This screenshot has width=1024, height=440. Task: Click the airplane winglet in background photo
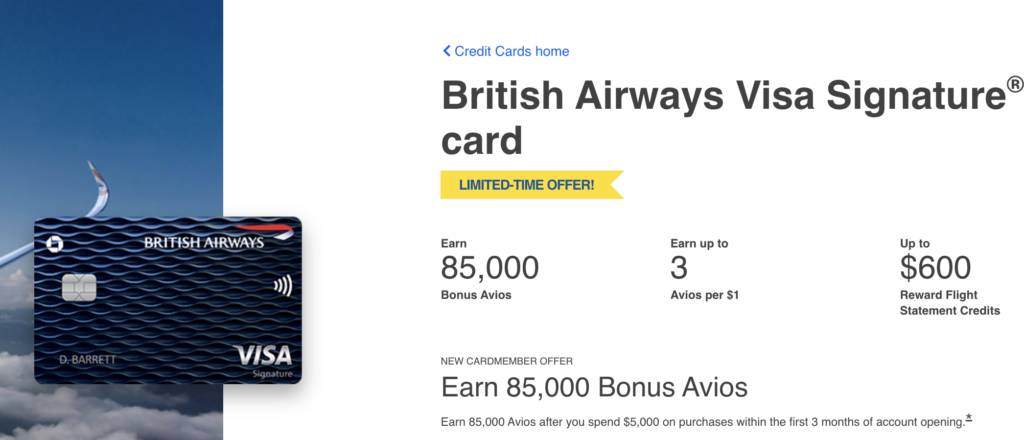(99, 189)
